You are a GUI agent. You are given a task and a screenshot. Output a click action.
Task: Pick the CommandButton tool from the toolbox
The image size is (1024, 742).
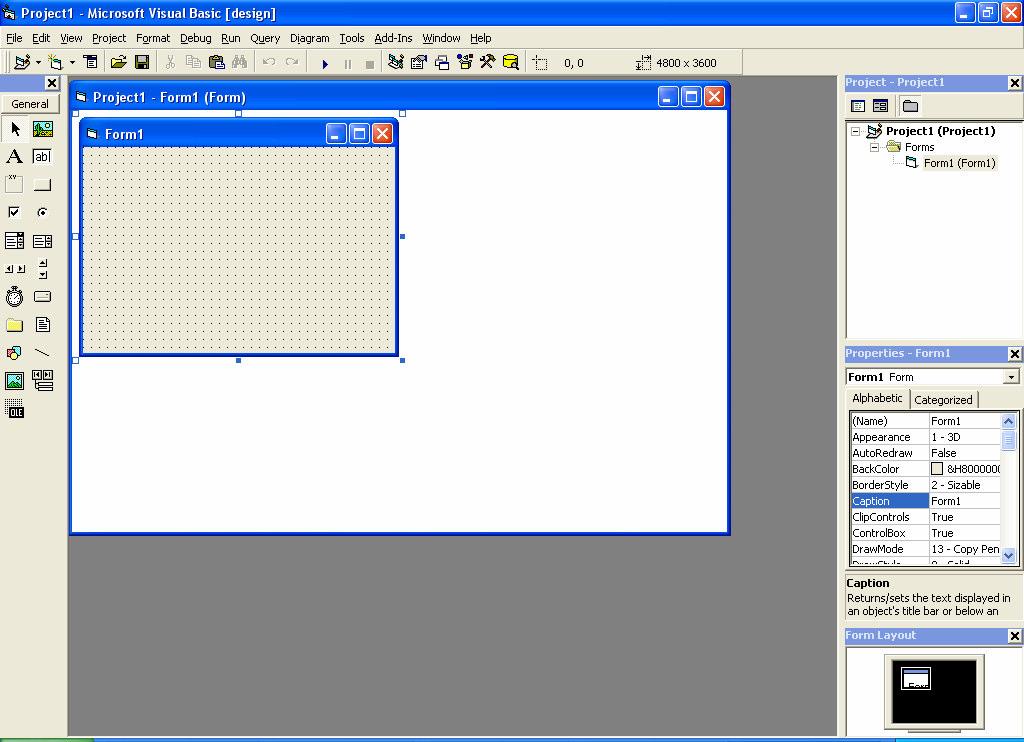pyautogui.click(x=41, y=184)
